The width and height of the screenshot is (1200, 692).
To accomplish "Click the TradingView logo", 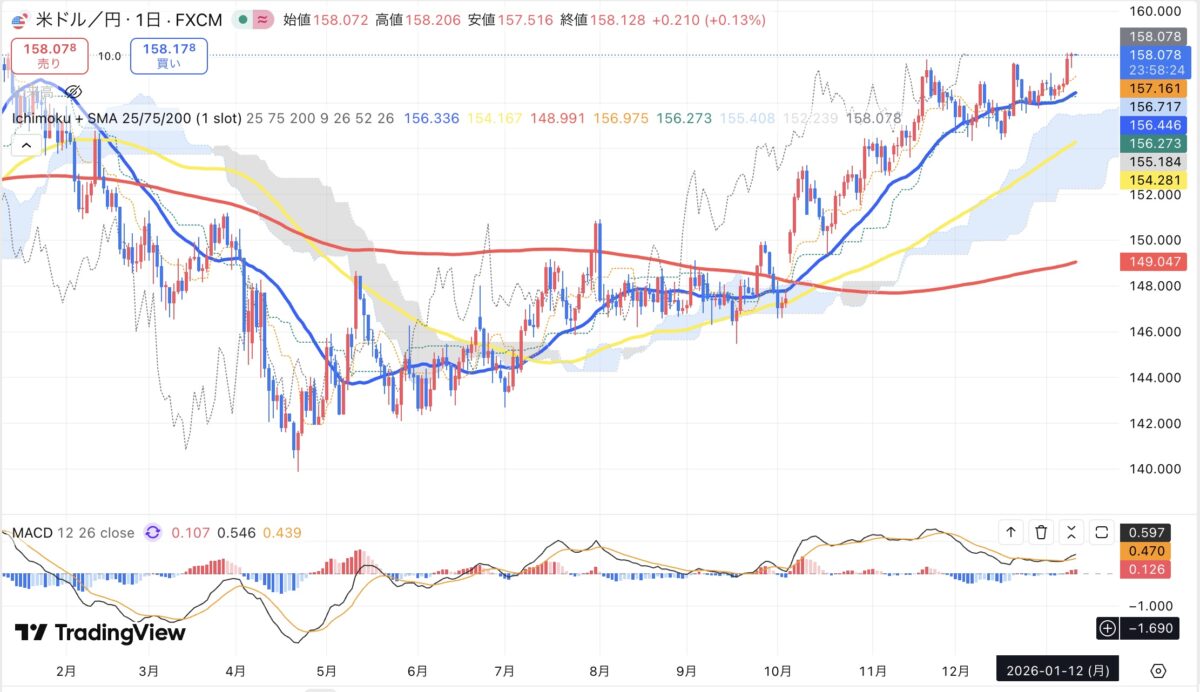I will point(100,632).
